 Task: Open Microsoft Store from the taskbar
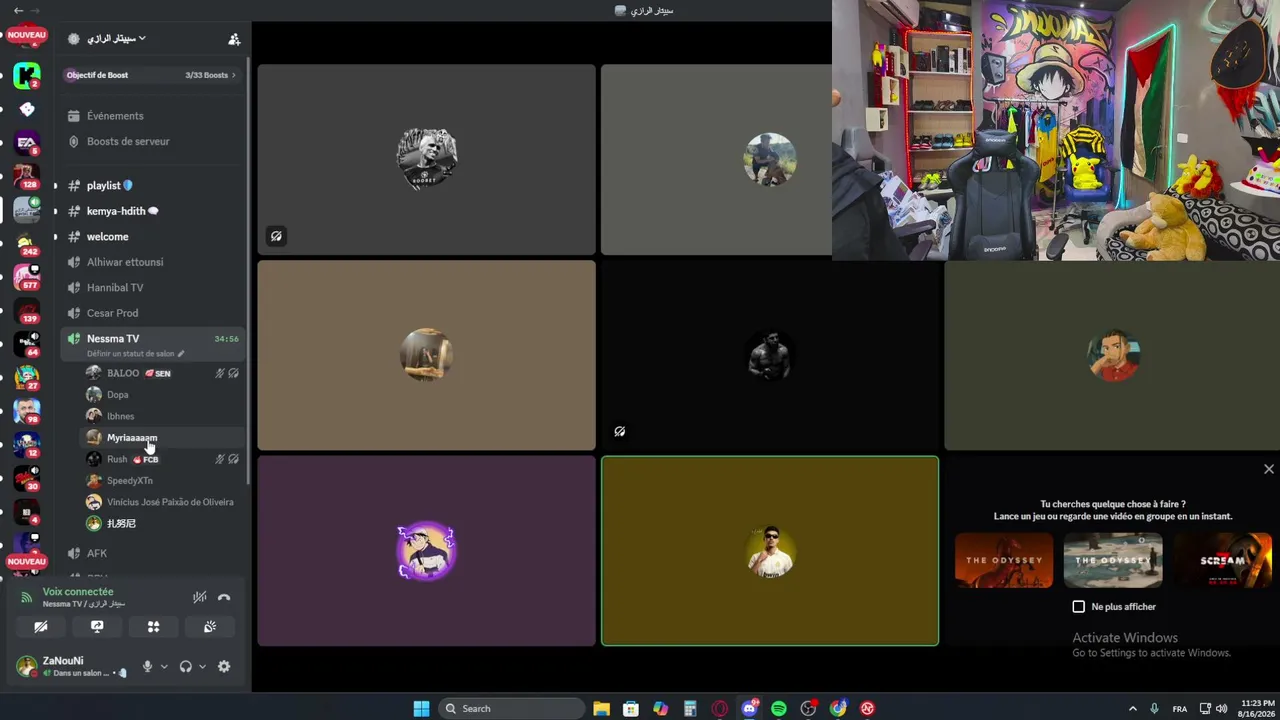pyautogui.click(x=631, y=708)
